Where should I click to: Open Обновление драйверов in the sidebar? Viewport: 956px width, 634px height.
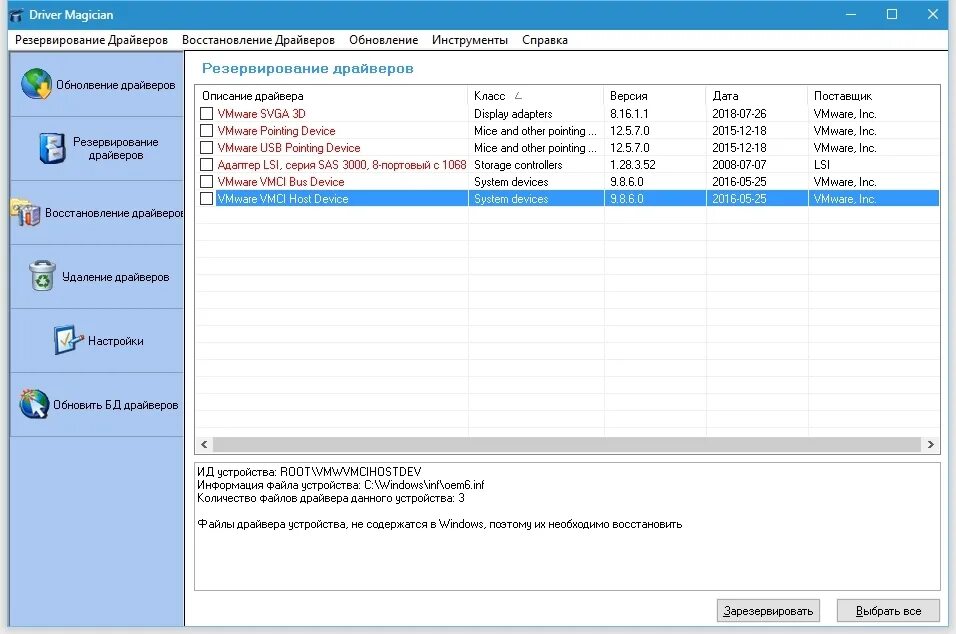[38, 85]
